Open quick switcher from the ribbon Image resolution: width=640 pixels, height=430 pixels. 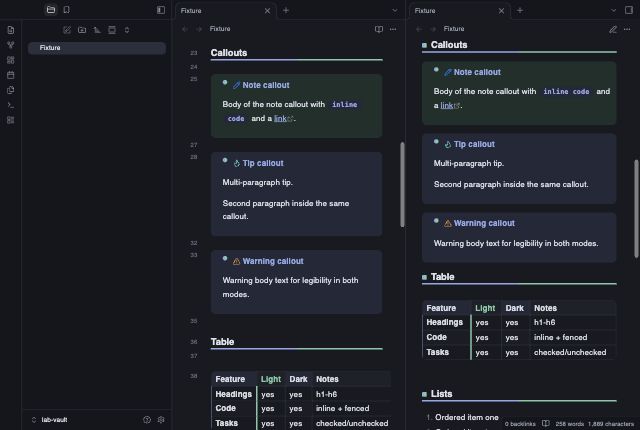tap(11, 30)
